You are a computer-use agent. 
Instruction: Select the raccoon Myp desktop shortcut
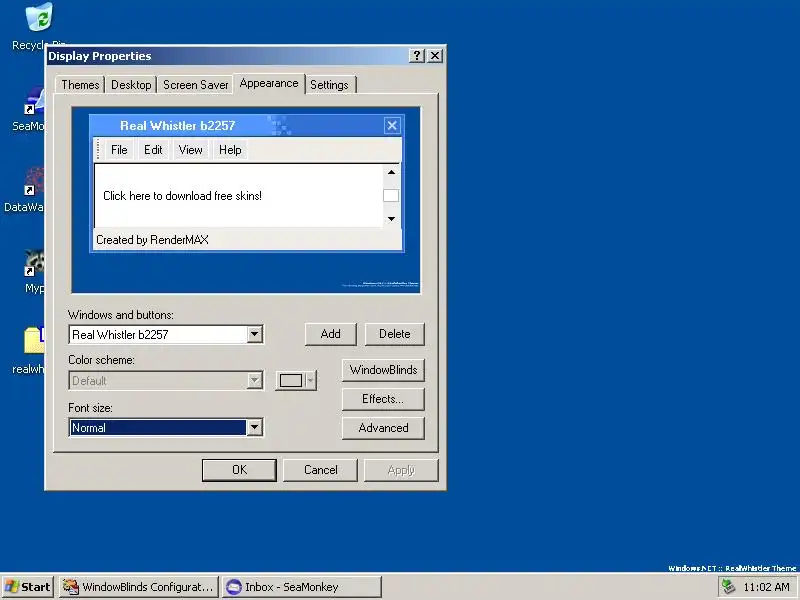coord(34,263)
